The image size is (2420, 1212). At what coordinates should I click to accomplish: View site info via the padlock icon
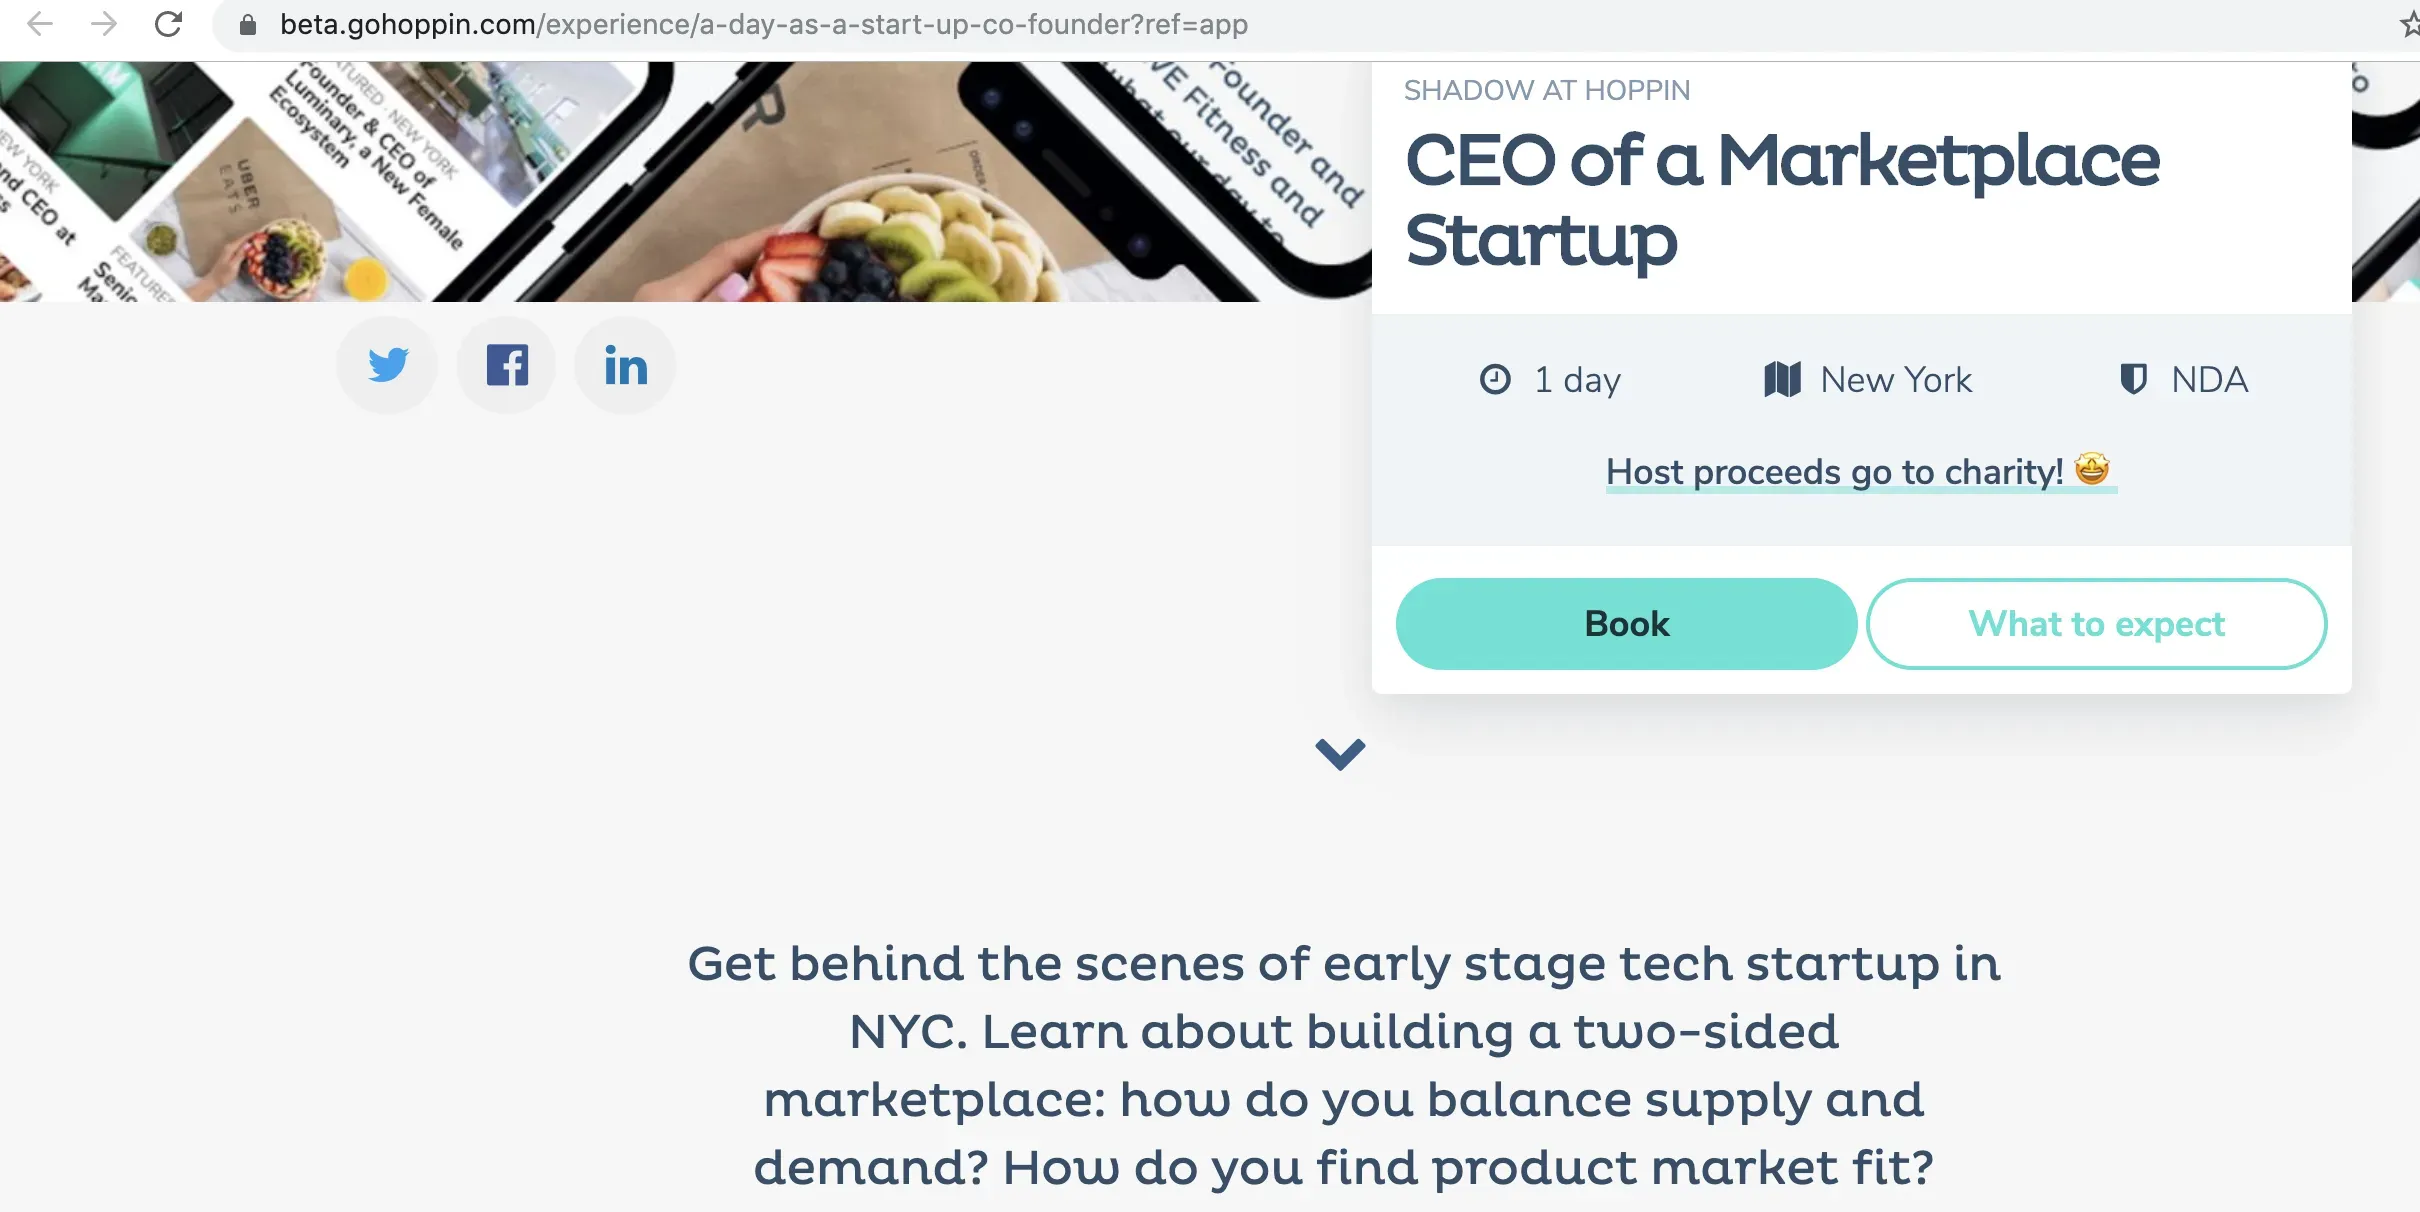[248, 24]
